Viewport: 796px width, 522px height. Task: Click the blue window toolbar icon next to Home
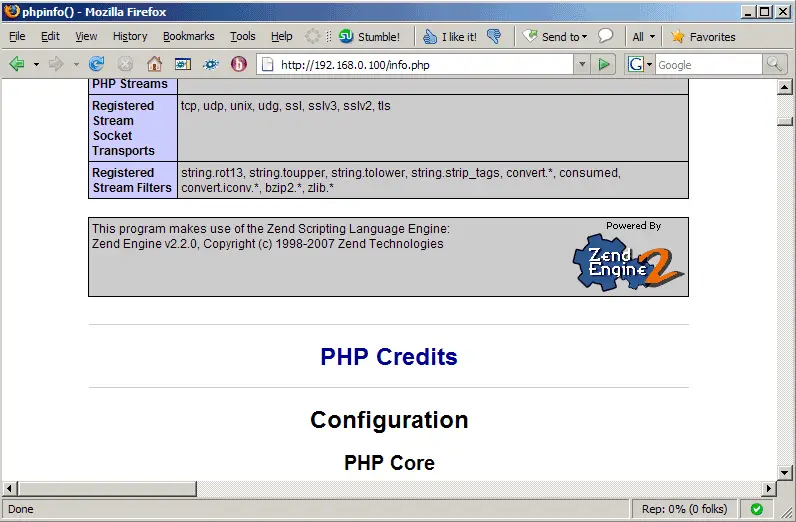click(183, 64)
